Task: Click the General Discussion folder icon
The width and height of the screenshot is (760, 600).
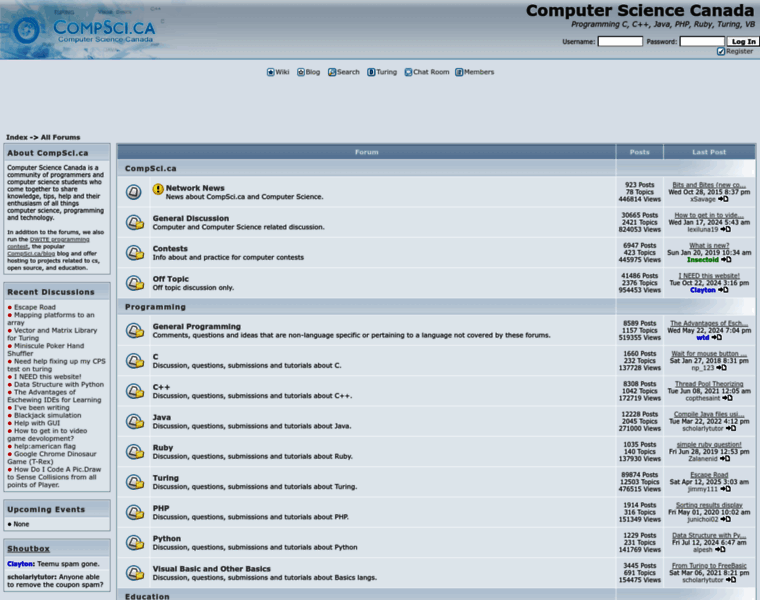Action: point(135,222)
